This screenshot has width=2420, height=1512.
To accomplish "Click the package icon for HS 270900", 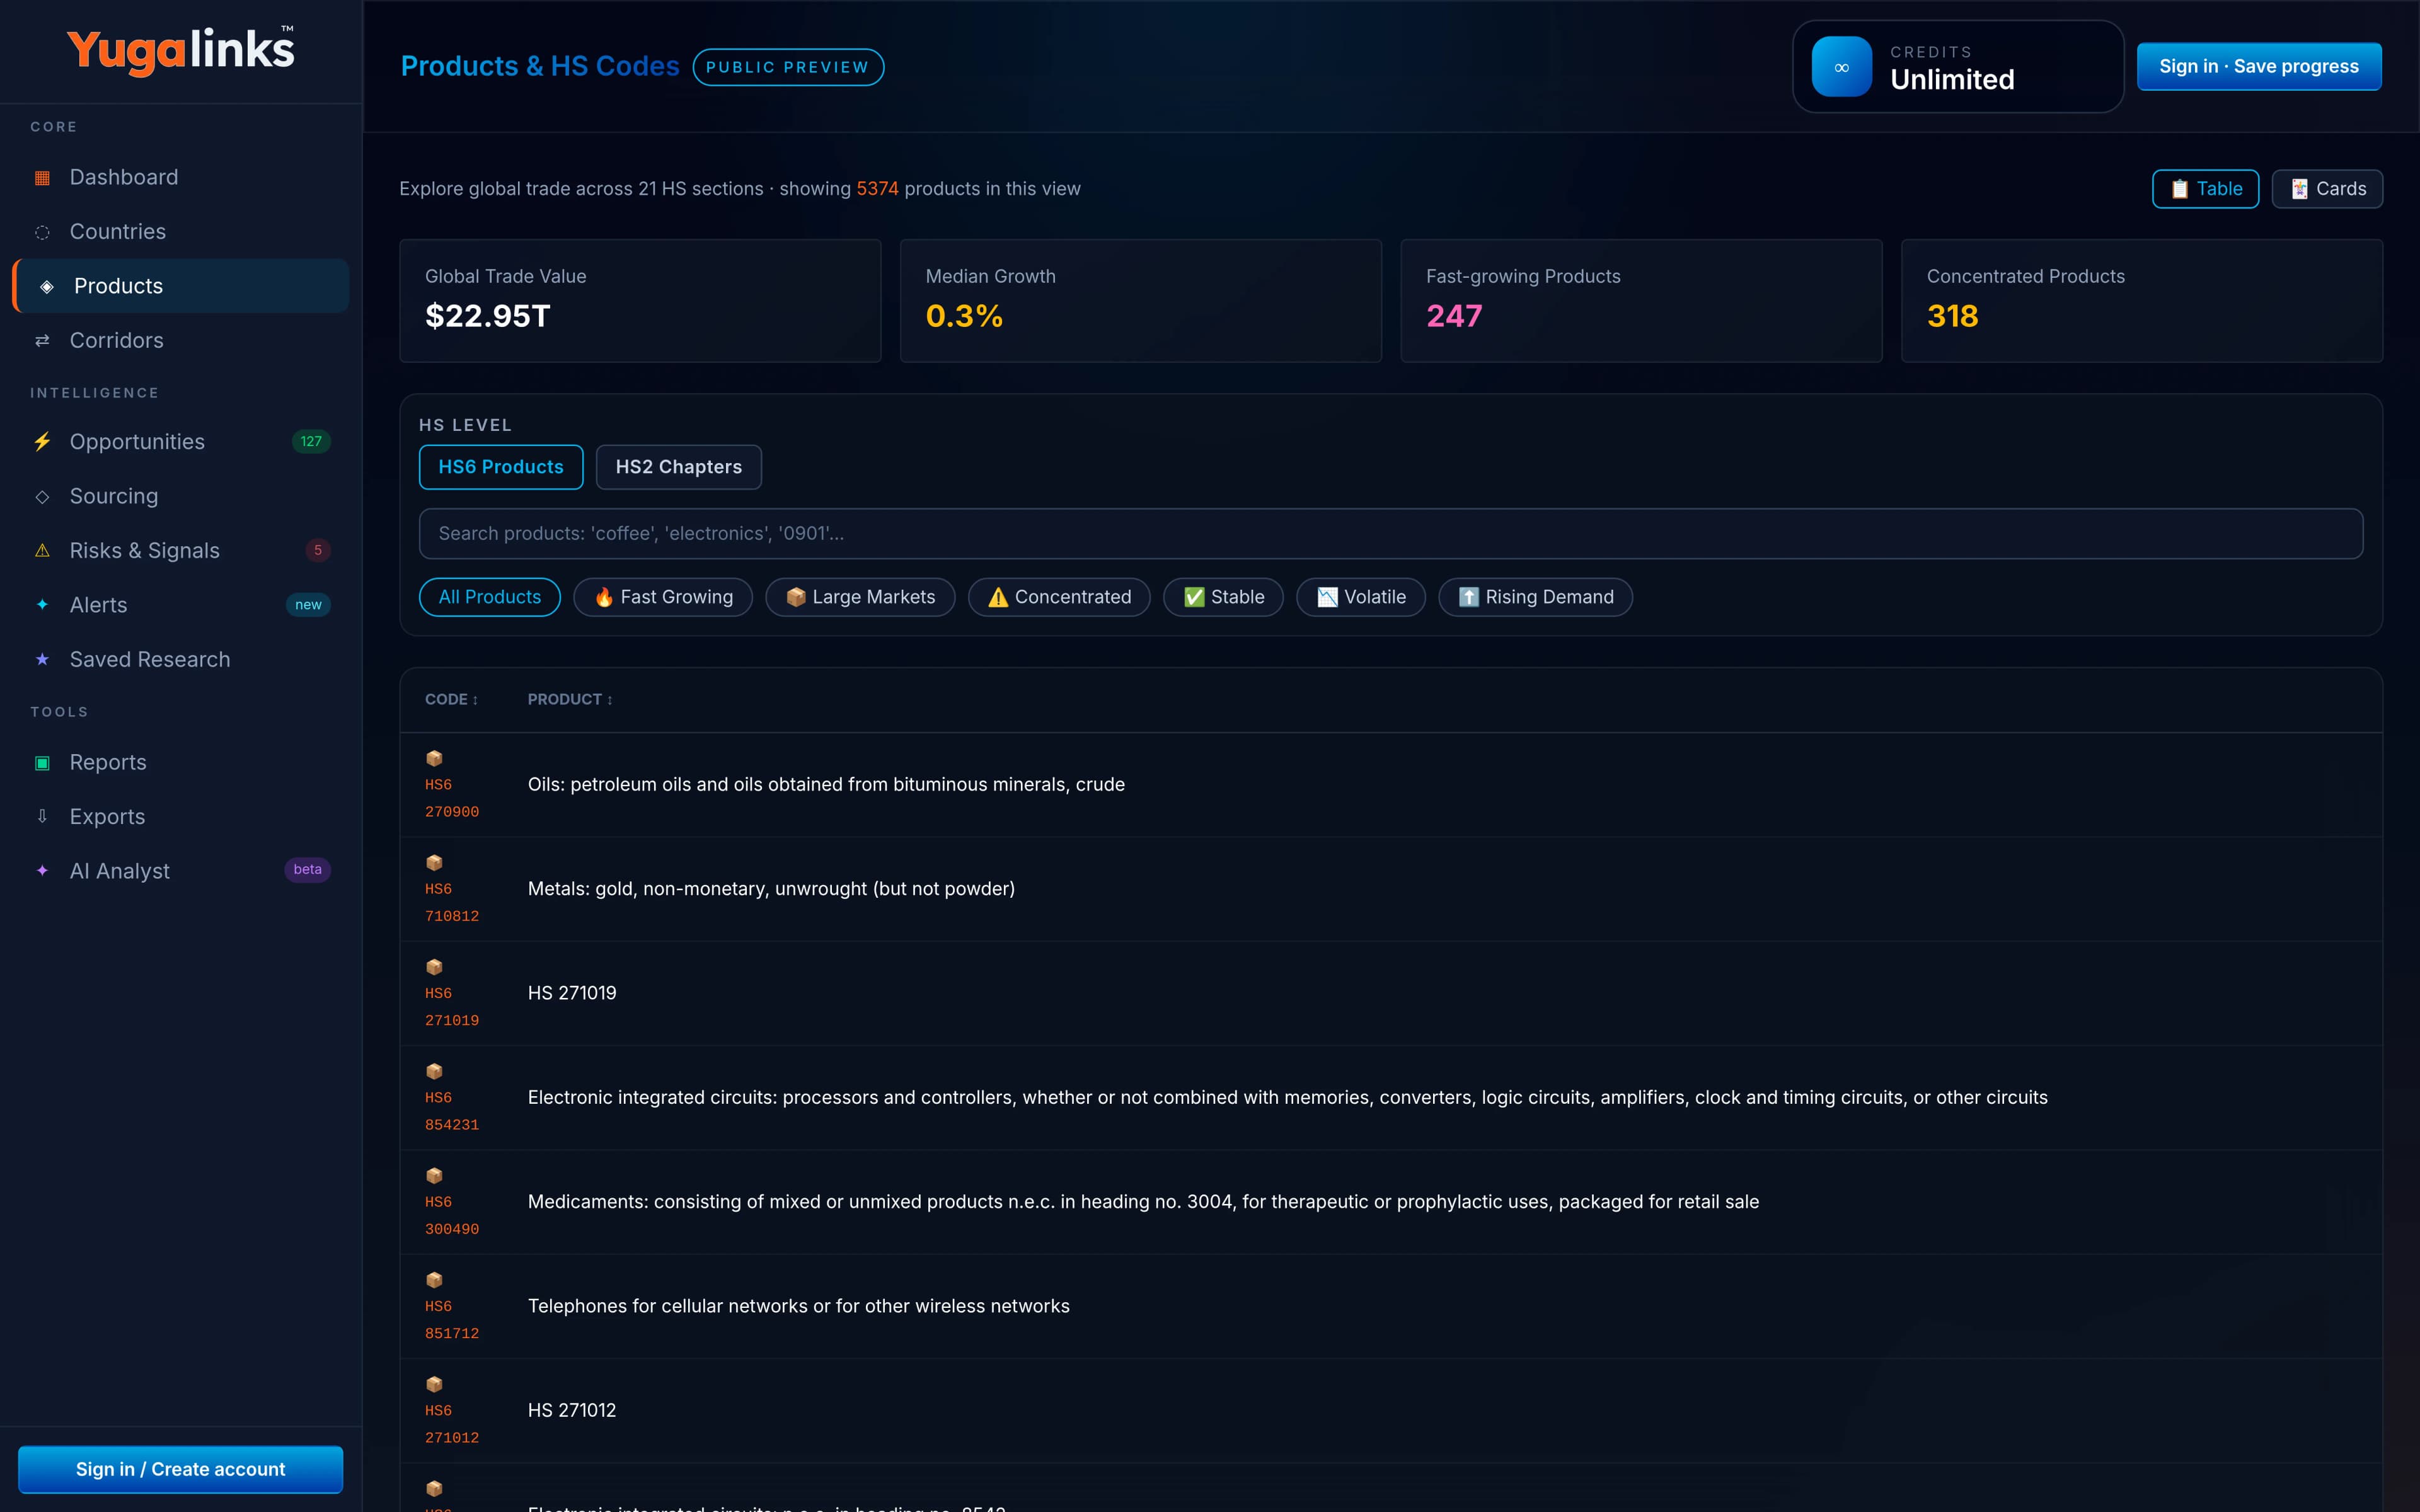I will pos(434,758).
